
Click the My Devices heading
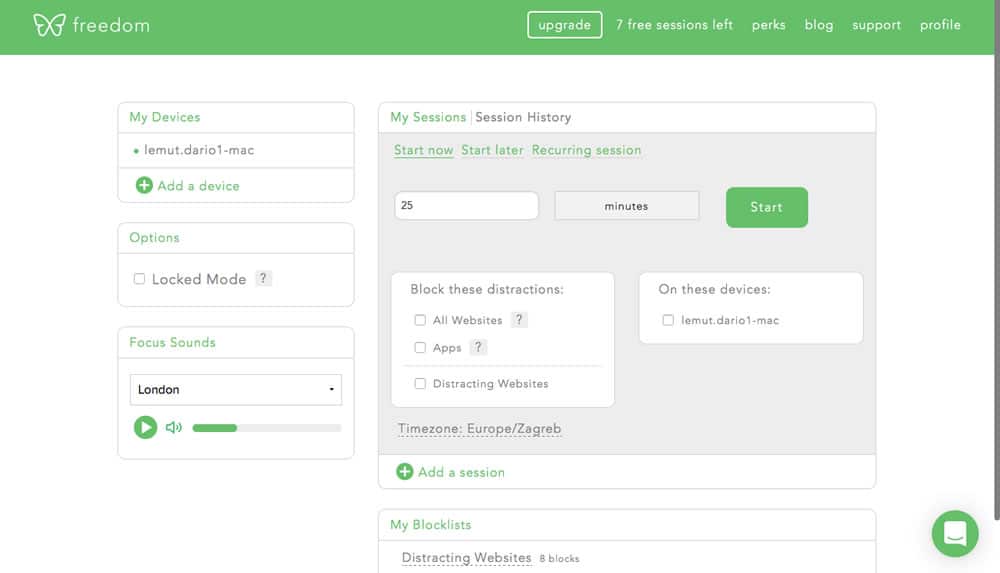tap(165, 117)
